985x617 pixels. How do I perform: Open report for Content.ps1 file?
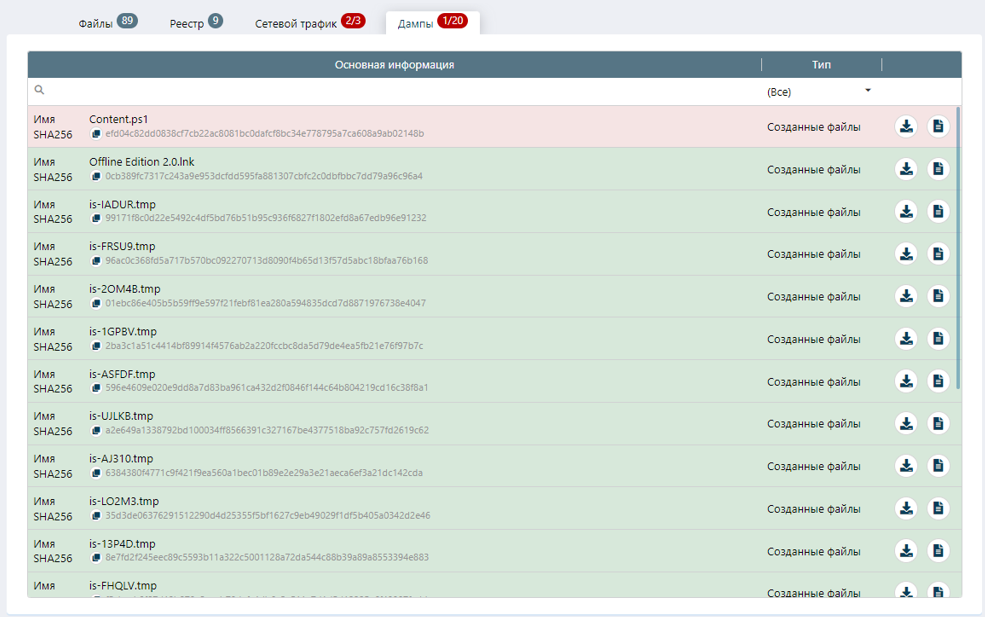[938, 126]
